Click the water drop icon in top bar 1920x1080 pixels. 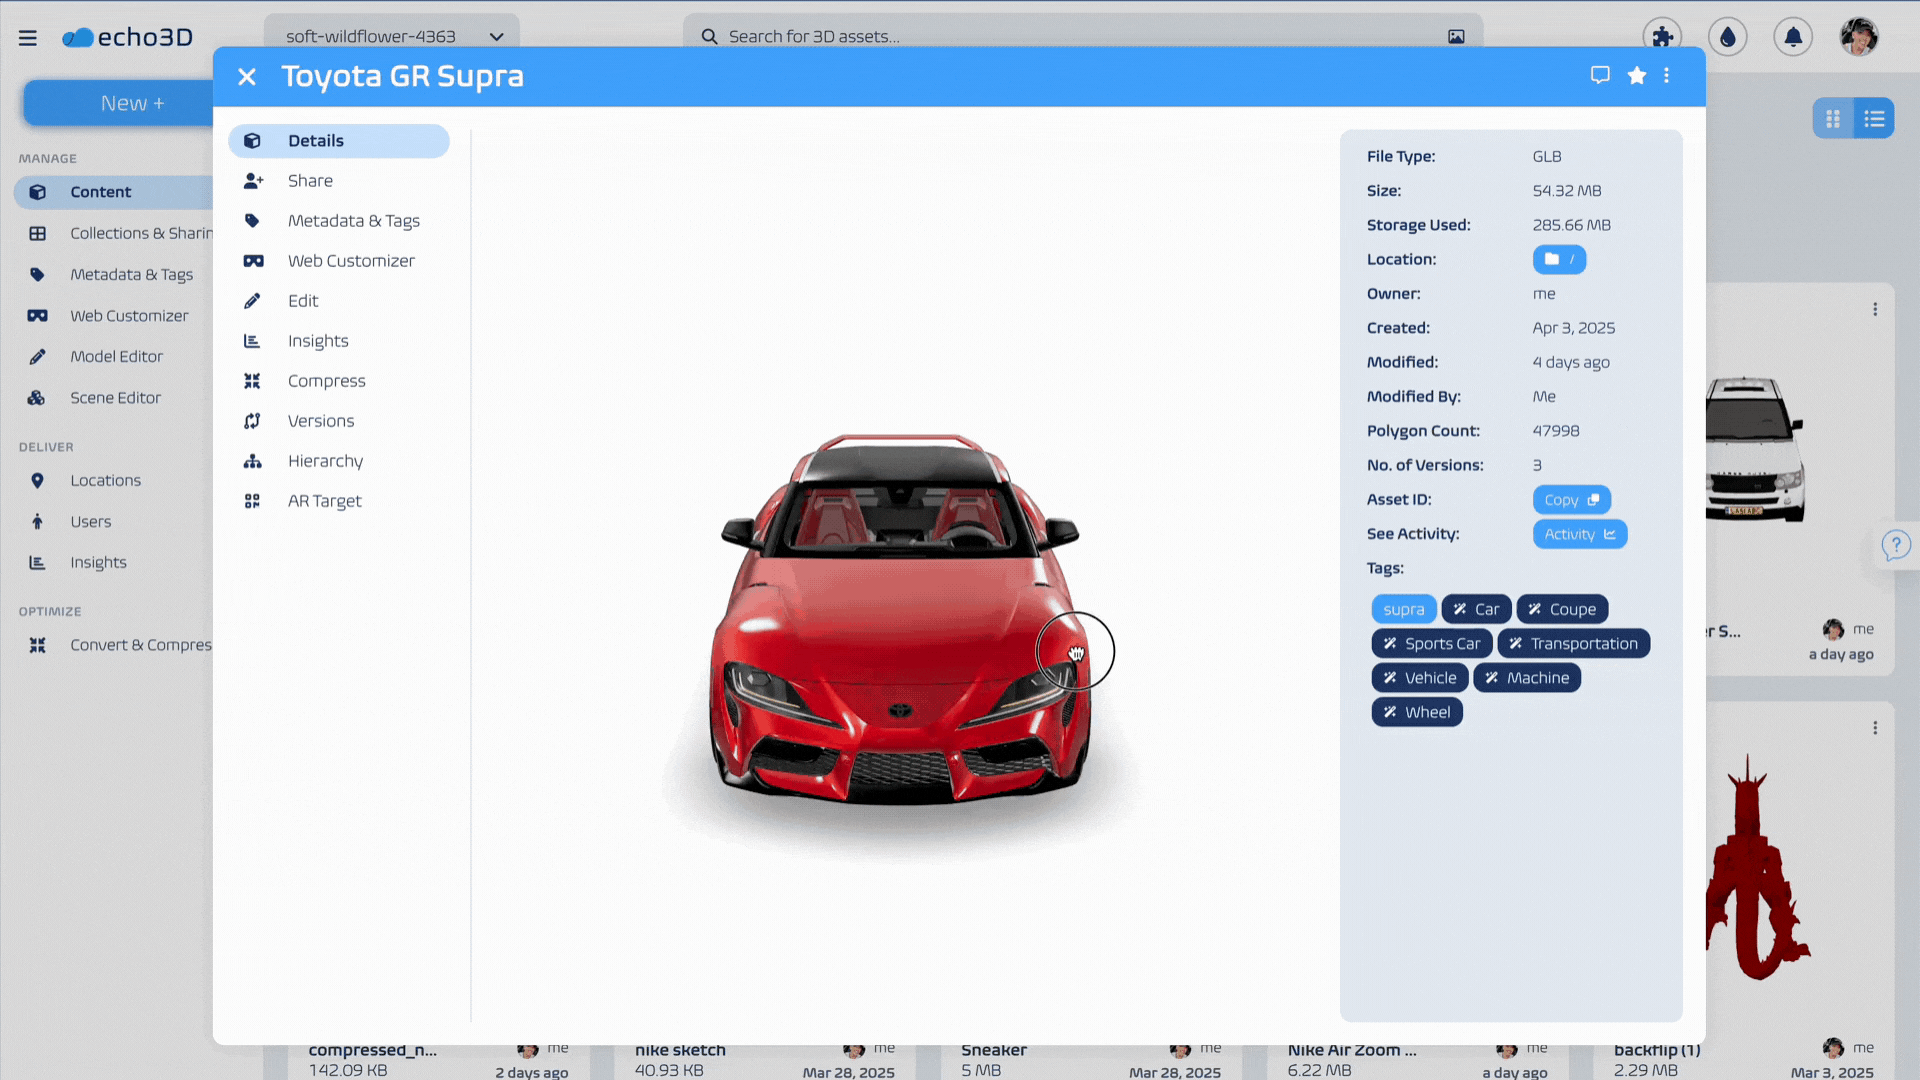pyautogui.click(x=1728, y=37)
